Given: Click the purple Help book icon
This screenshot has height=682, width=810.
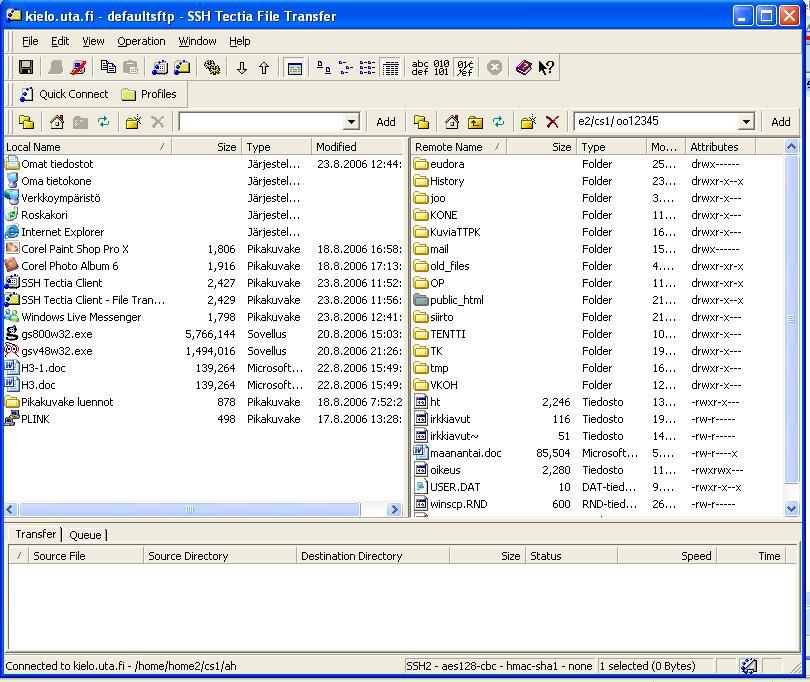Looking at the screenshot, I should coord(523,67).
